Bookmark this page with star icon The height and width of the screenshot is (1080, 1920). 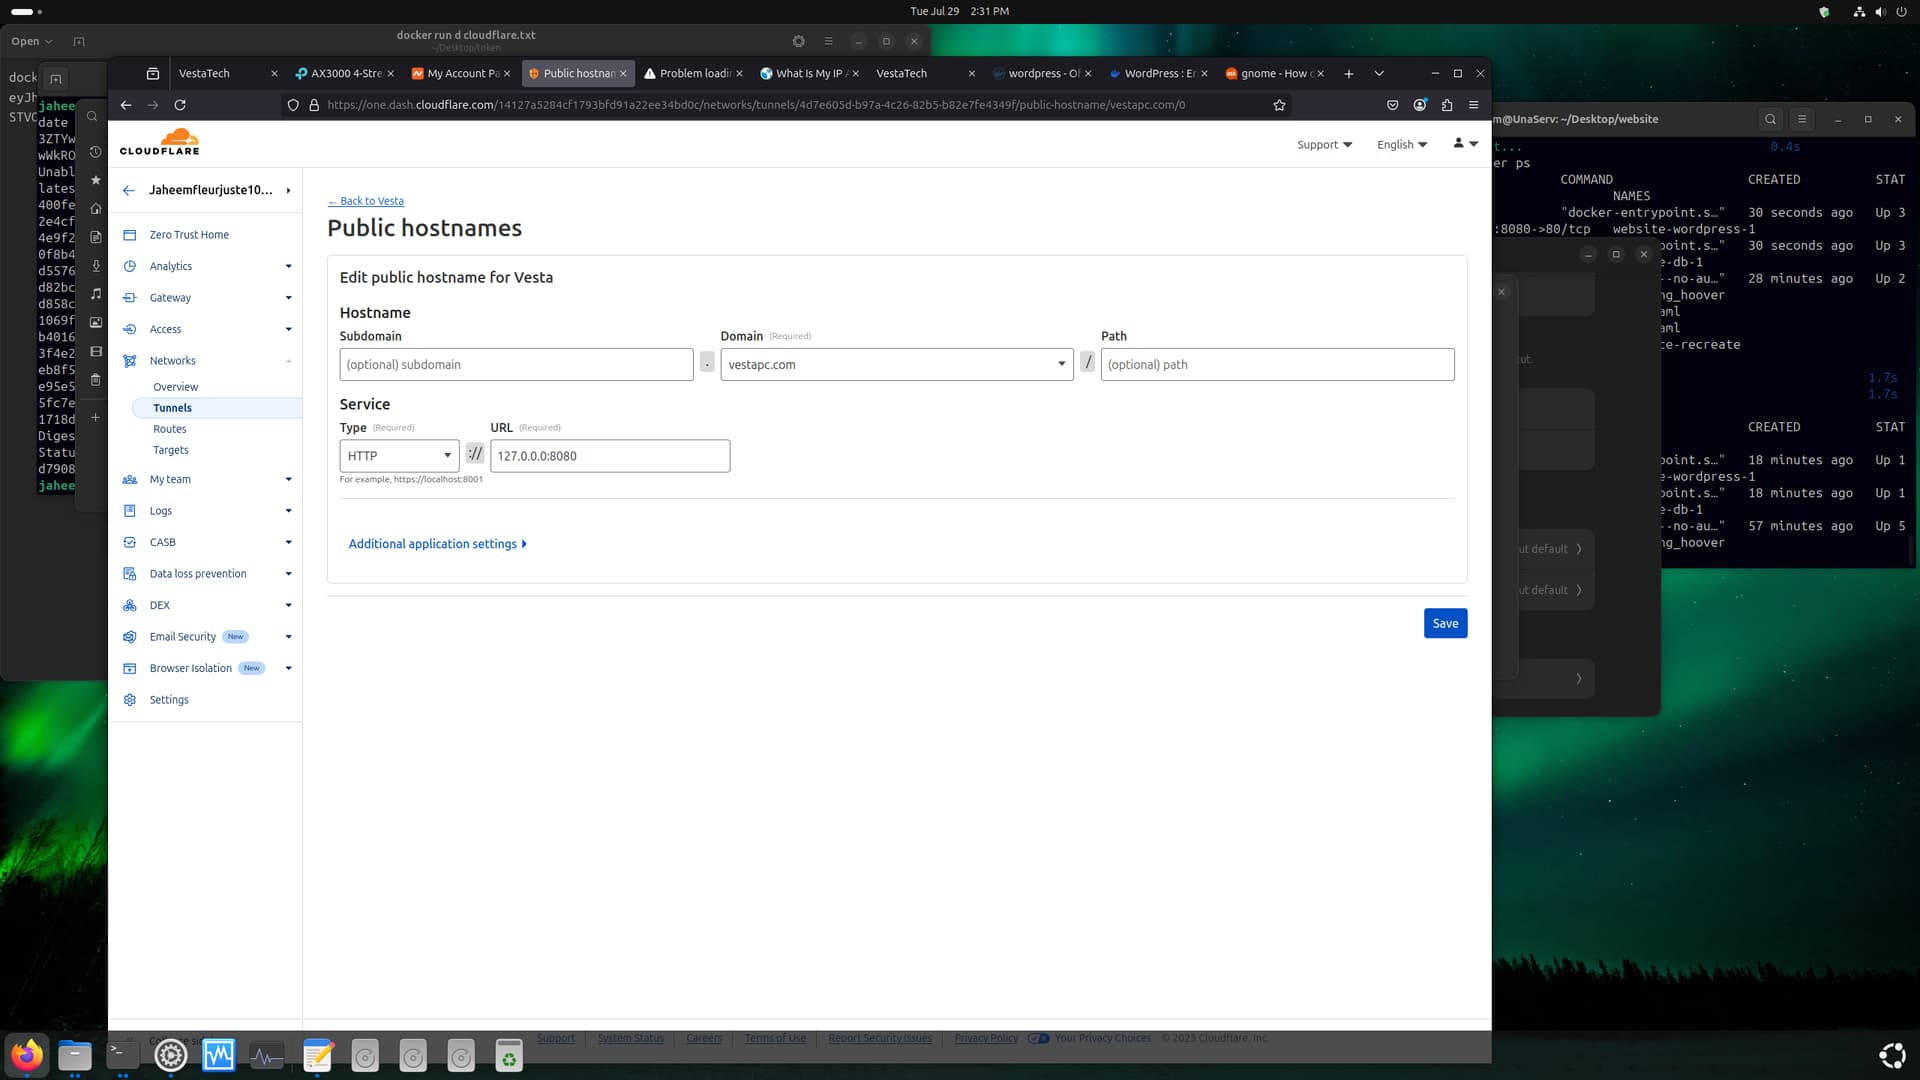coord(1279,105)
